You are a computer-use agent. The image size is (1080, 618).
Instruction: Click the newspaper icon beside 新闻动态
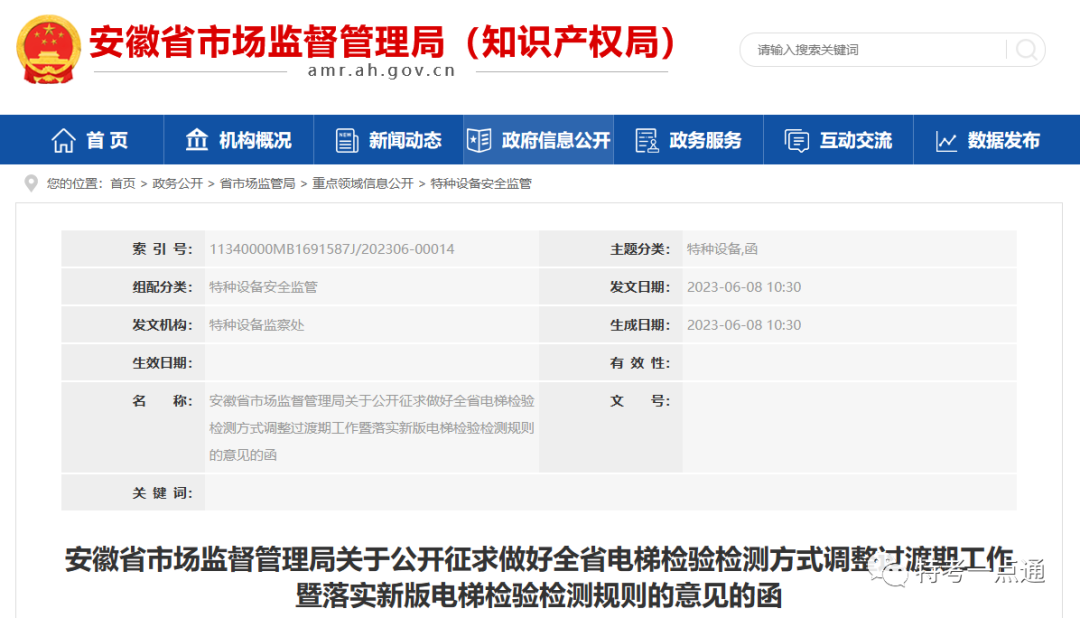point(346,141)
